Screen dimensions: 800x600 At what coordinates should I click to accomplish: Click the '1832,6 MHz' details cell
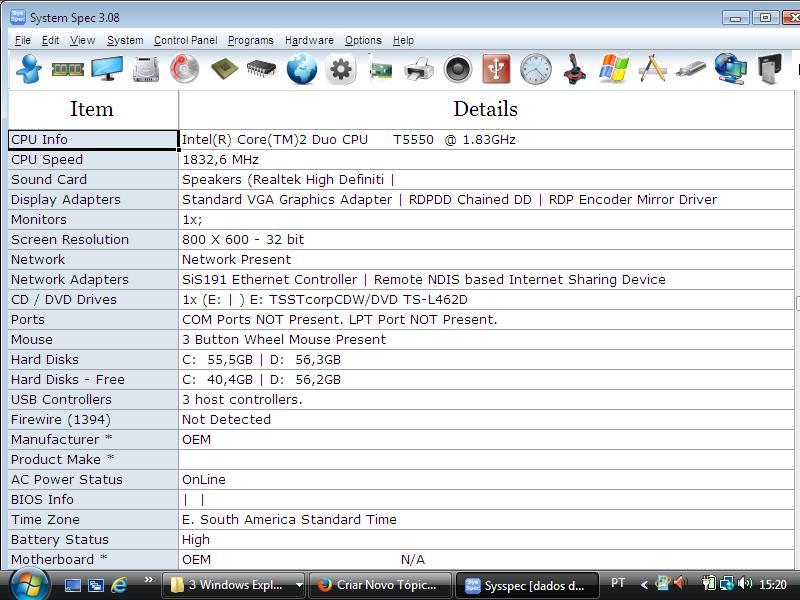click(x=486, y=160)
